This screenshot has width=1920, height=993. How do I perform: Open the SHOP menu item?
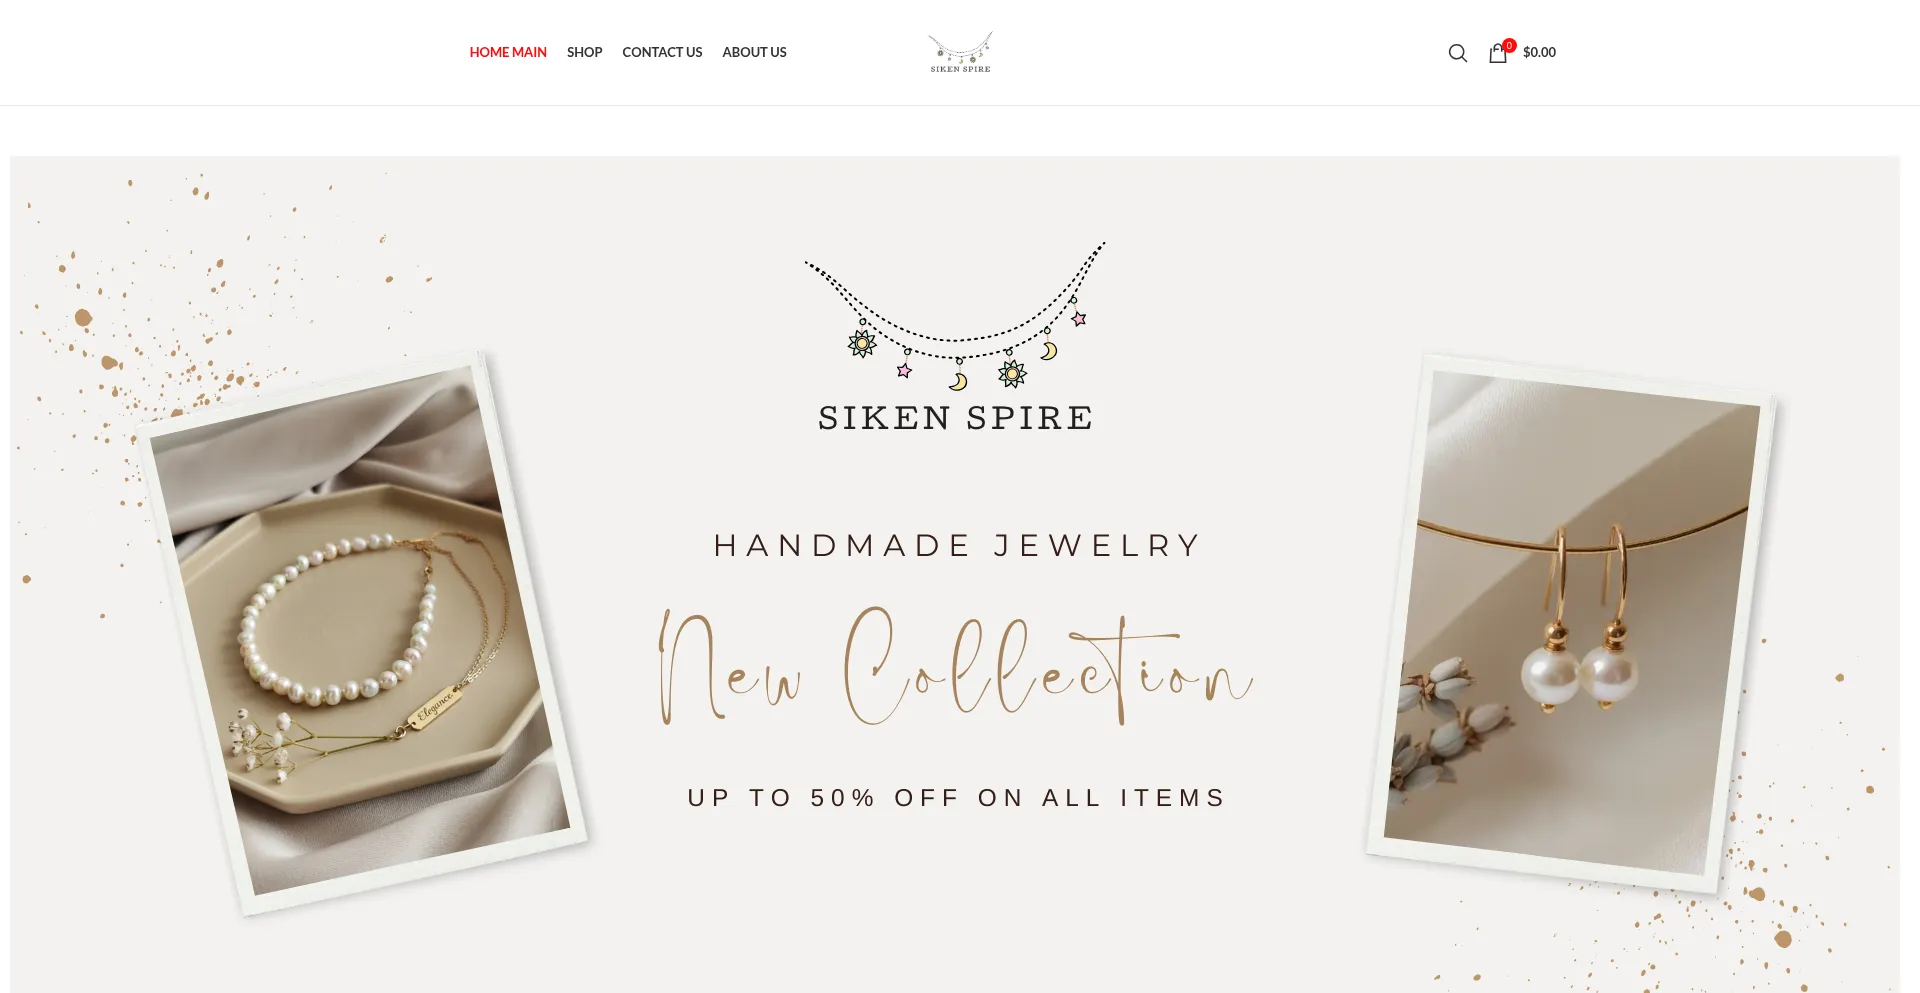(x=584, y=52)
